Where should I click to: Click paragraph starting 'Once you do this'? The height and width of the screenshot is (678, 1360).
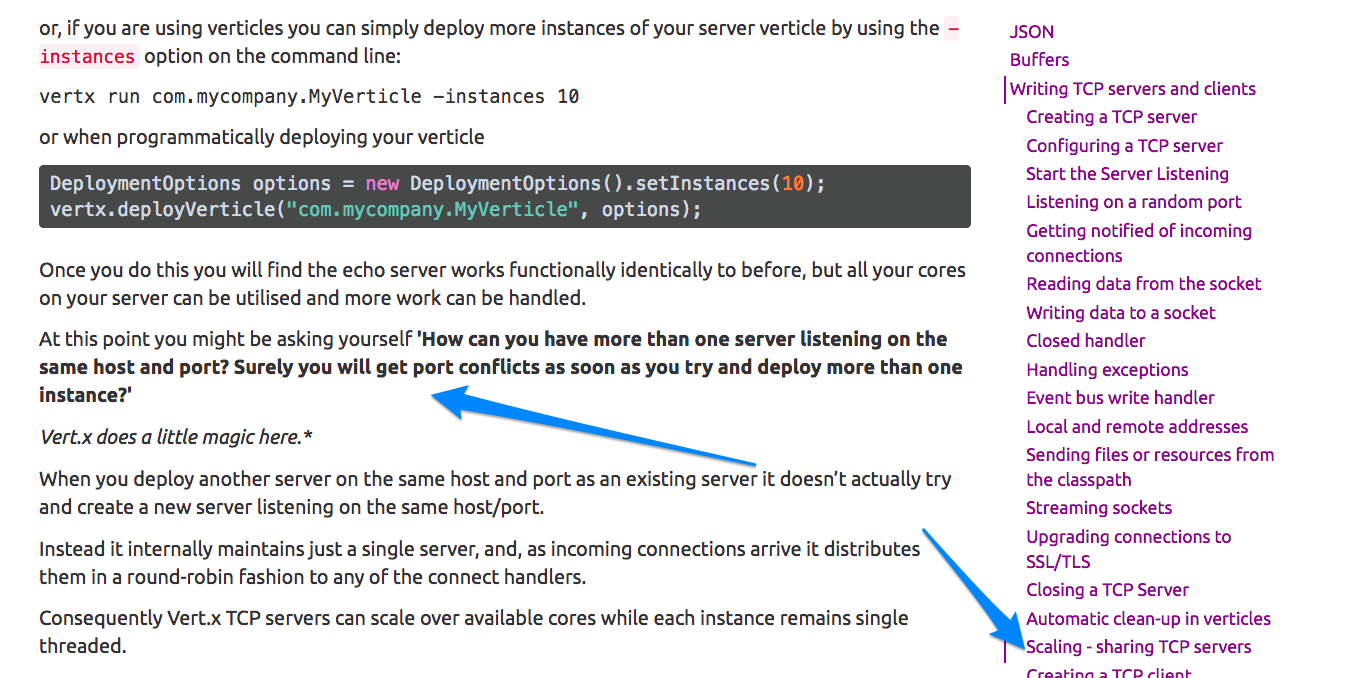(x=502, y=284)
